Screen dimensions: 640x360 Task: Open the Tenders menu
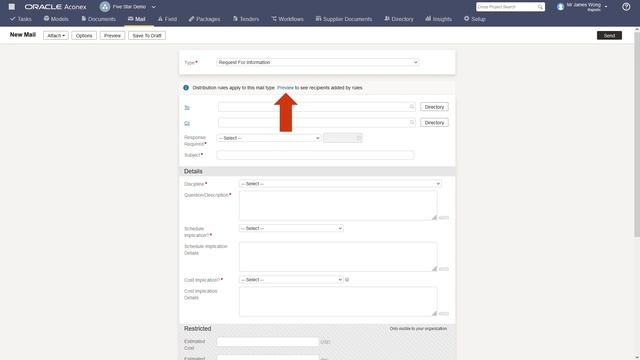click(x=246, y=19)
